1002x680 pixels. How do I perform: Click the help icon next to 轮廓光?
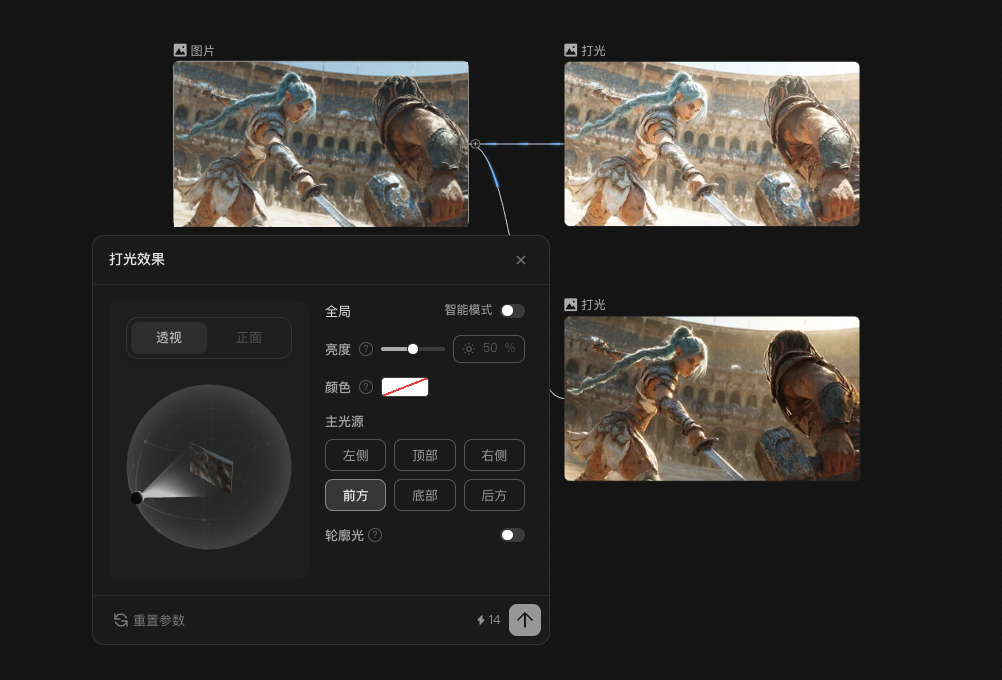[x=375, y=535]
